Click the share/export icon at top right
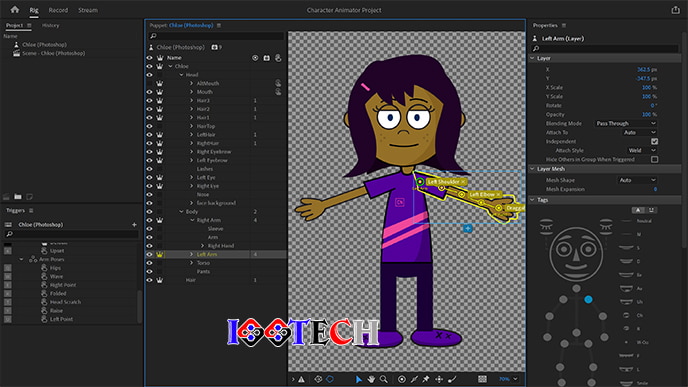 coord(675,10)
